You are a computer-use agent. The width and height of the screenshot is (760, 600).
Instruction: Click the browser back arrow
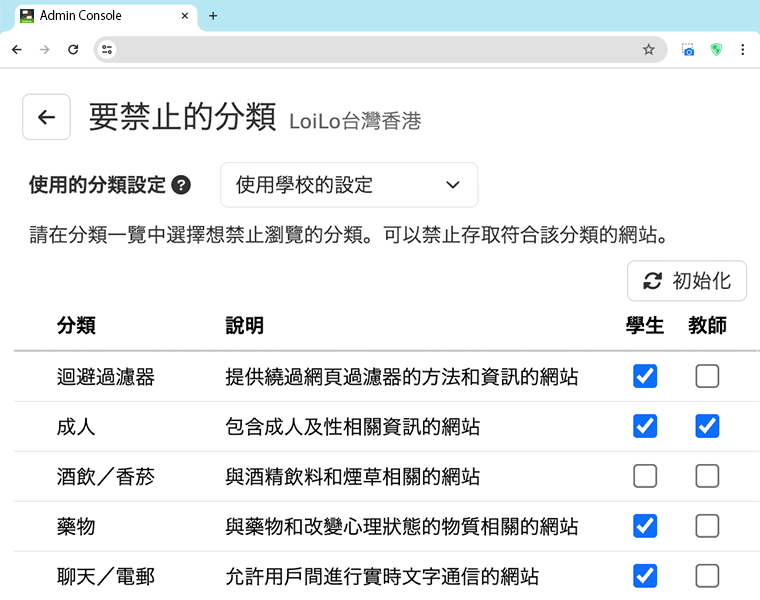(17, 49)
